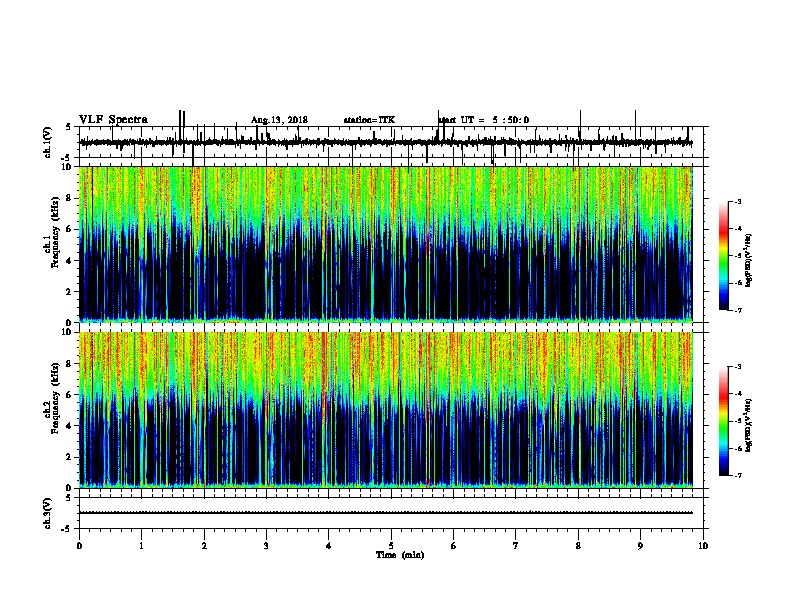Click the ch.3 flat voltage trace
The width and height of the screenshot is (792, 612).
tap(386, 513)
